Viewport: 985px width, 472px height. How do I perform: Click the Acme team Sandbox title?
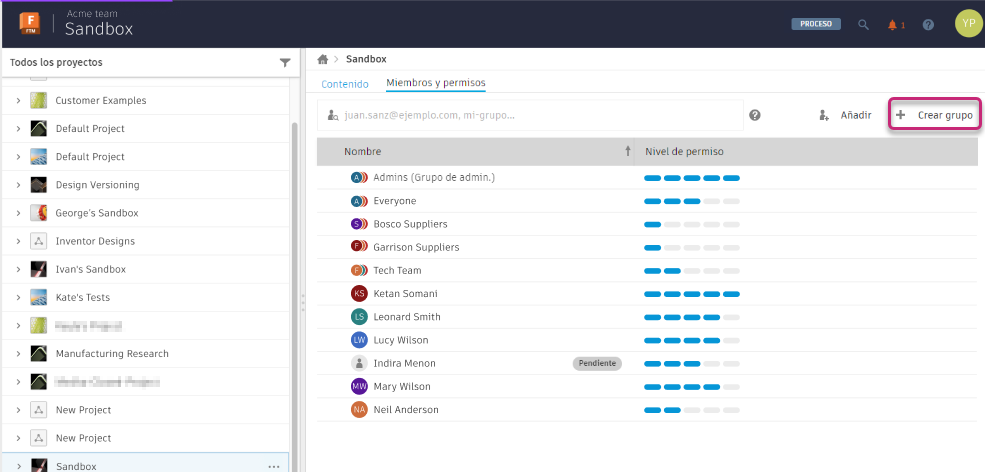pos(99,24)
